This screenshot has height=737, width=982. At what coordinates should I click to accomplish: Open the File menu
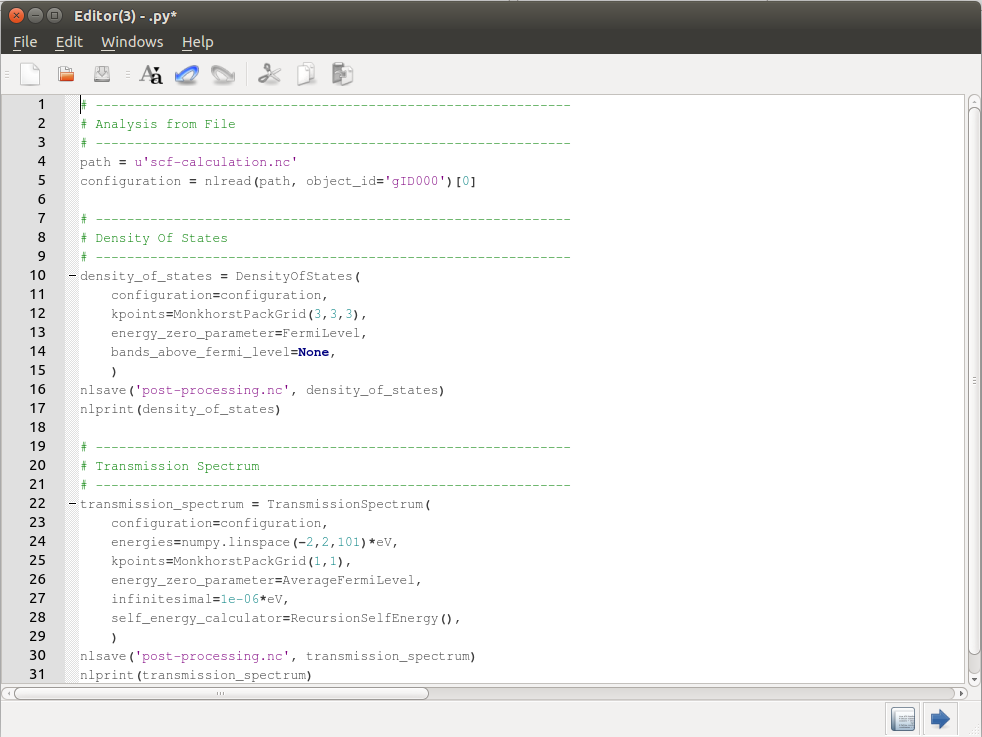click(x=25, y=42)
